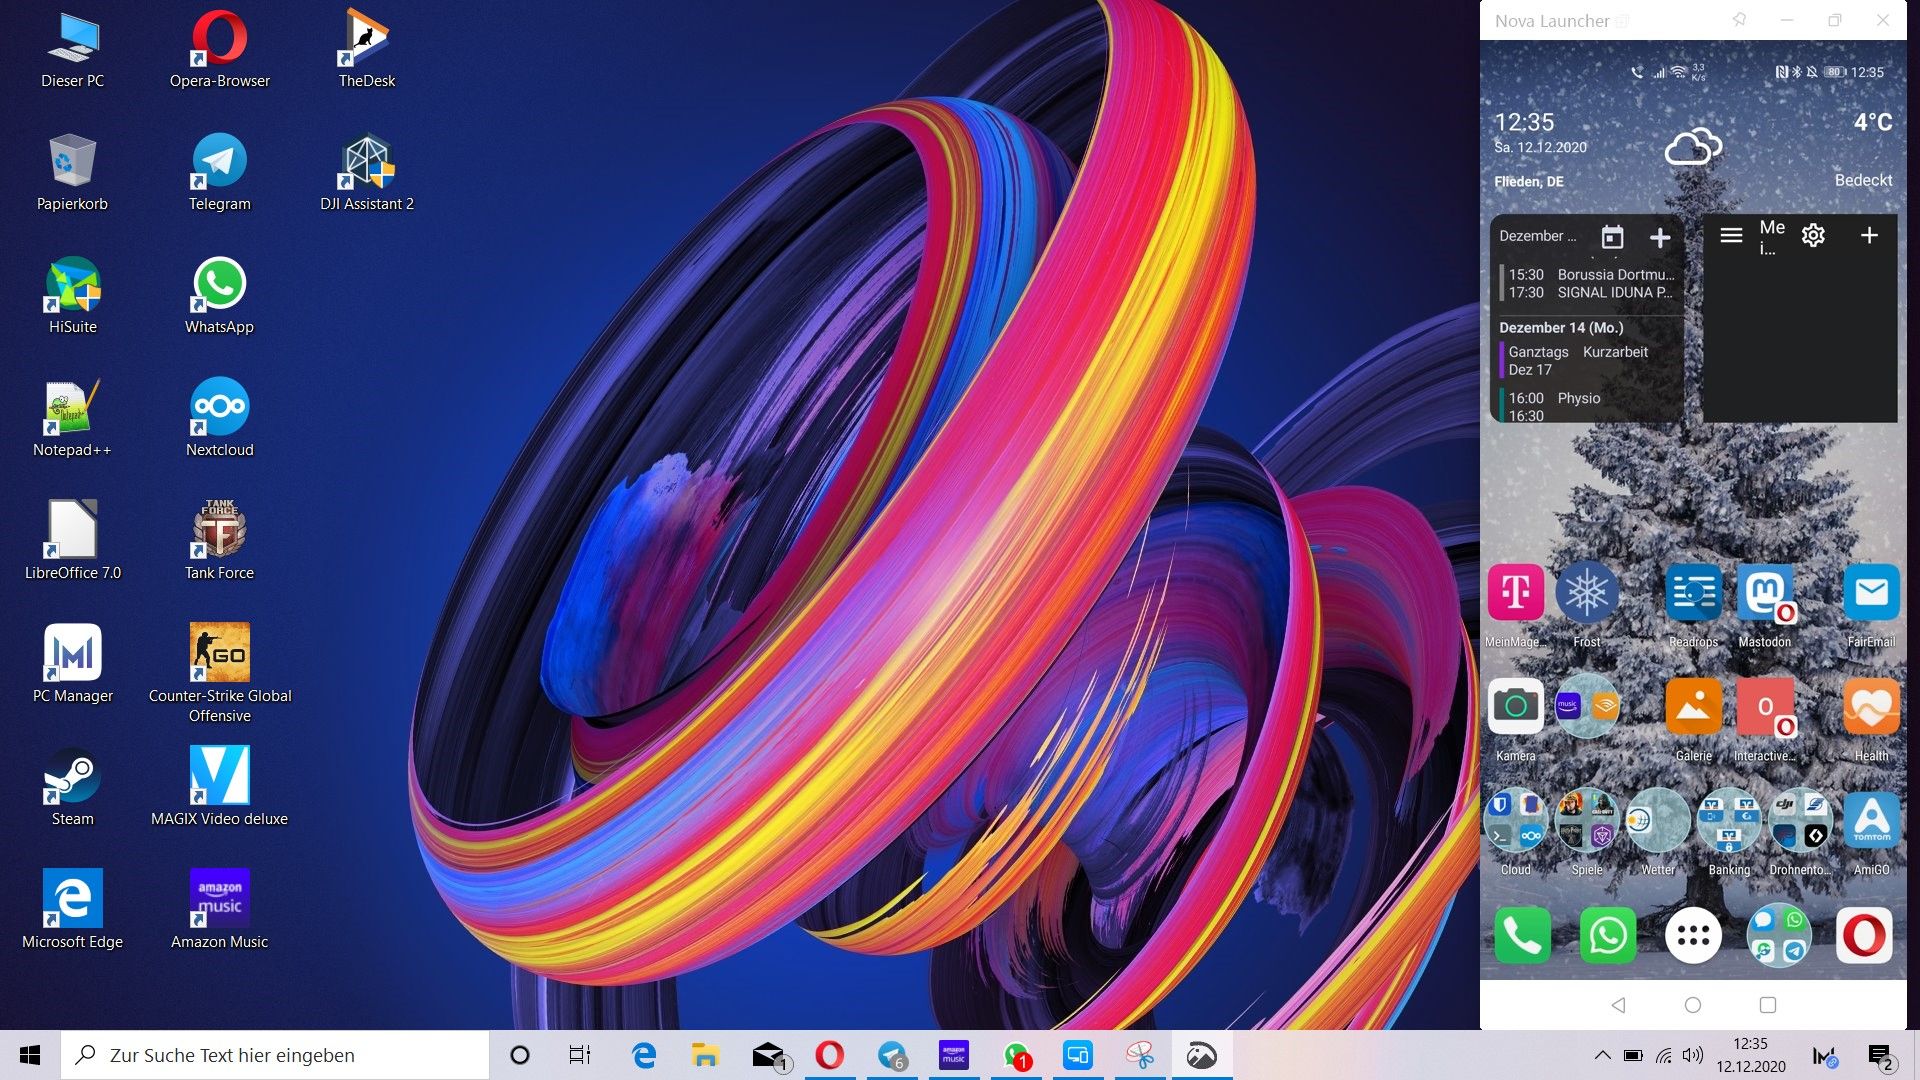Show hidden system tray icons
This screenshot has height=1080, width=1920.
pos(1602,1055)
